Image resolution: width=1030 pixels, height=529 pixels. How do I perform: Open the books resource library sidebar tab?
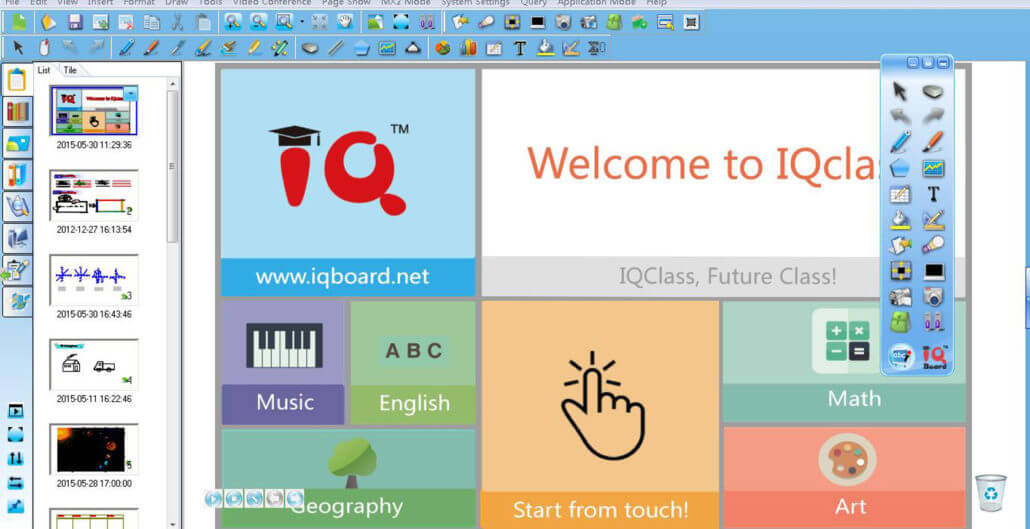coord(16,111)
